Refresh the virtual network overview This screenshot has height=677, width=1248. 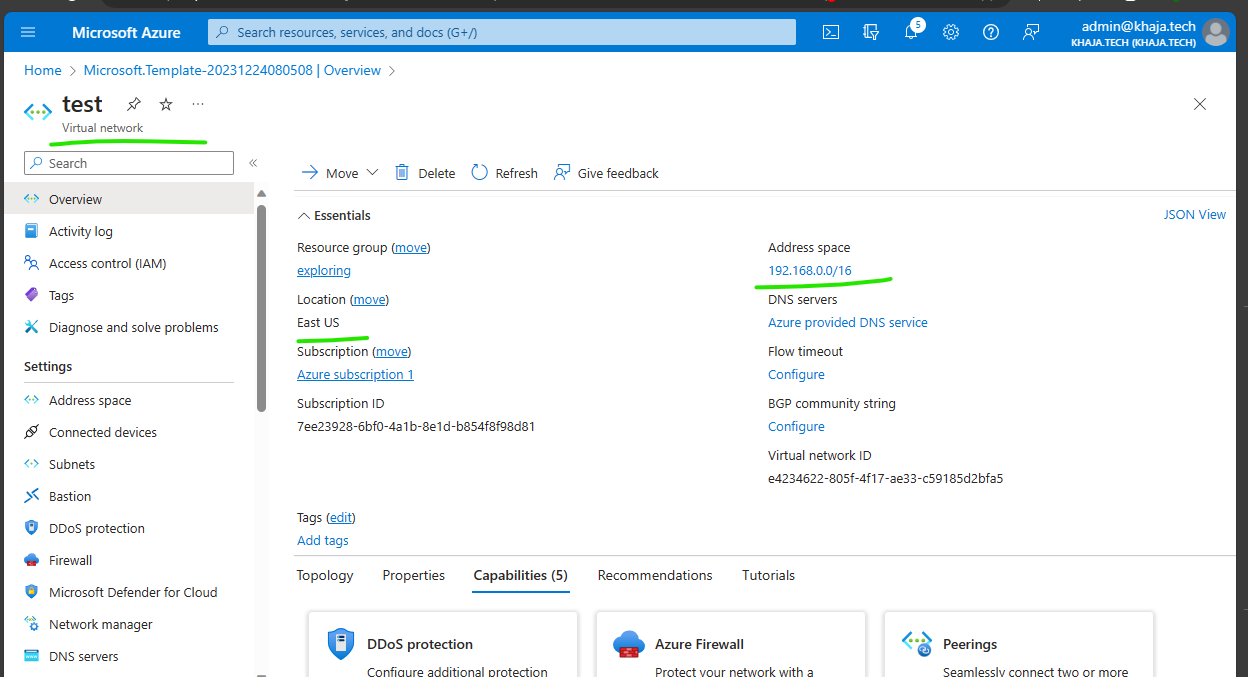click(x=504, y=173)
